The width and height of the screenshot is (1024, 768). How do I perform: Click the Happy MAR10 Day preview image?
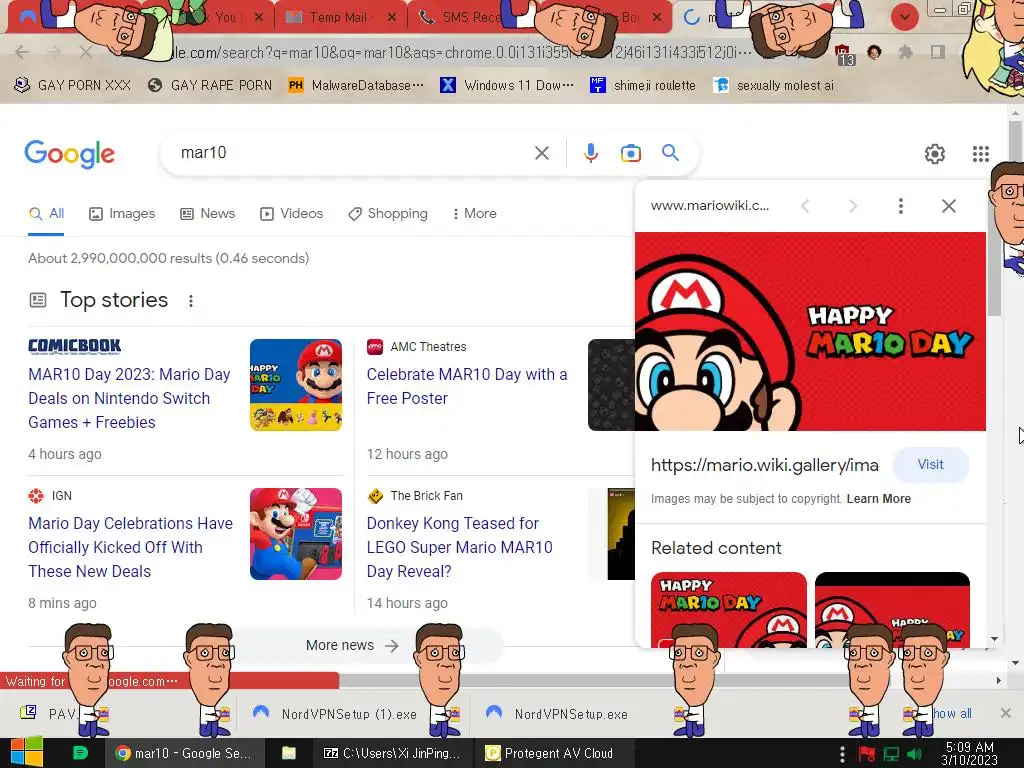coord(810,331)
